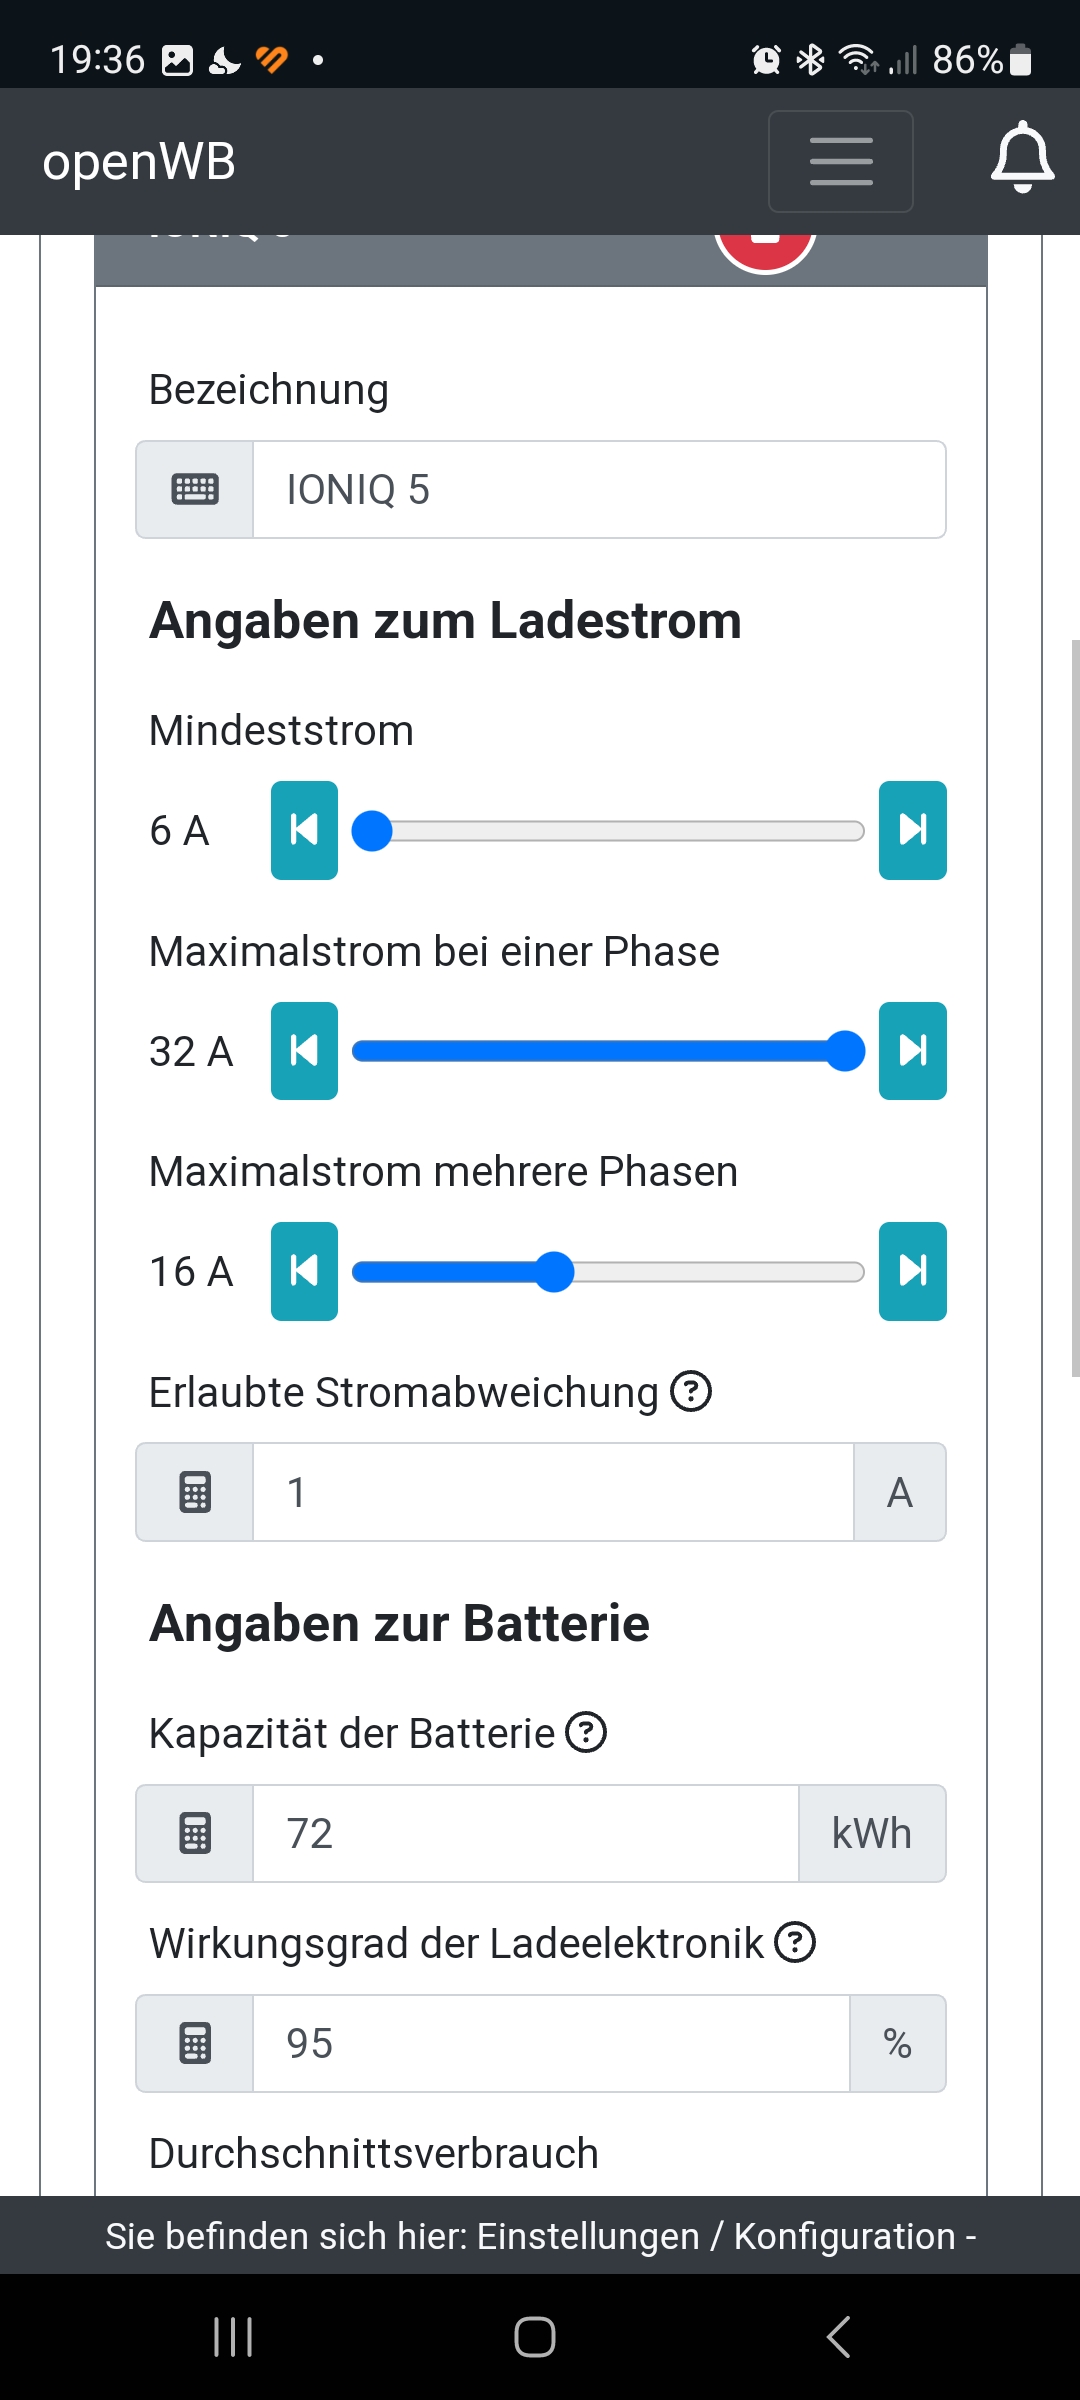Tap the notification bell icon
The width and height of the screenshot is (1080, 2400).
1022,158
